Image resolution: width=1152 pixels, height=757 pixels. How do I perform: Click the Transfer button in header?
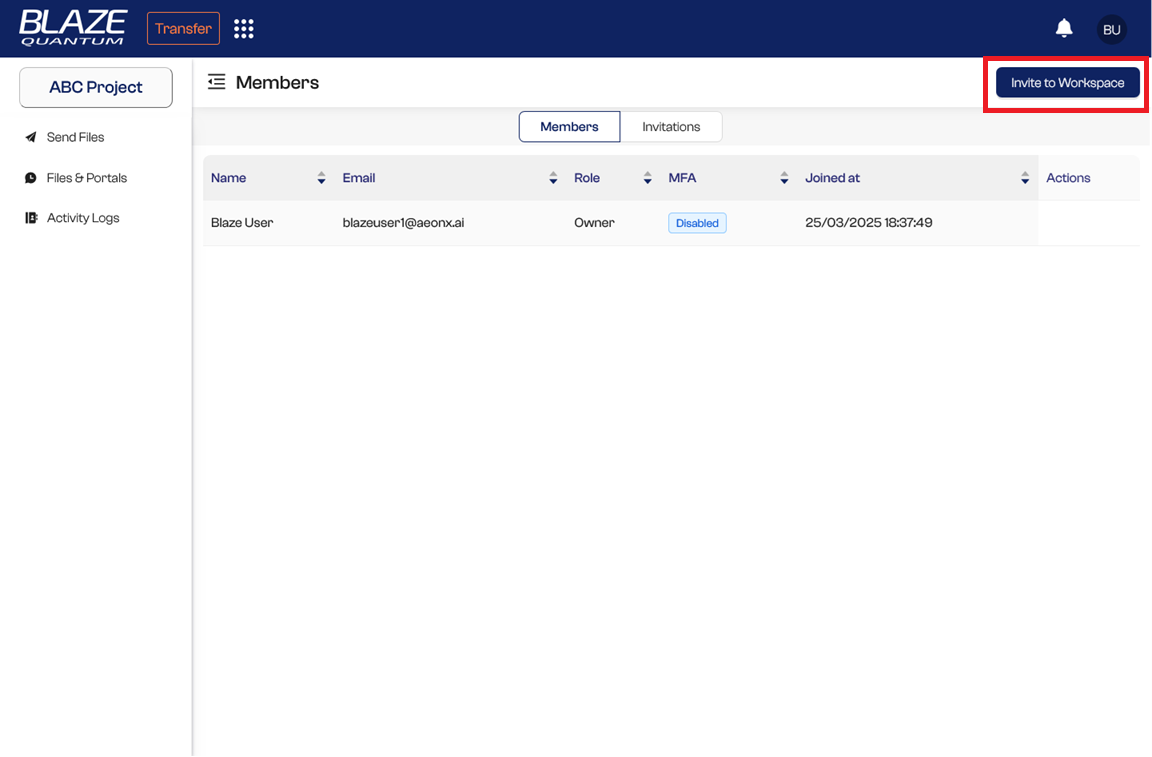[x=183, y=29]
